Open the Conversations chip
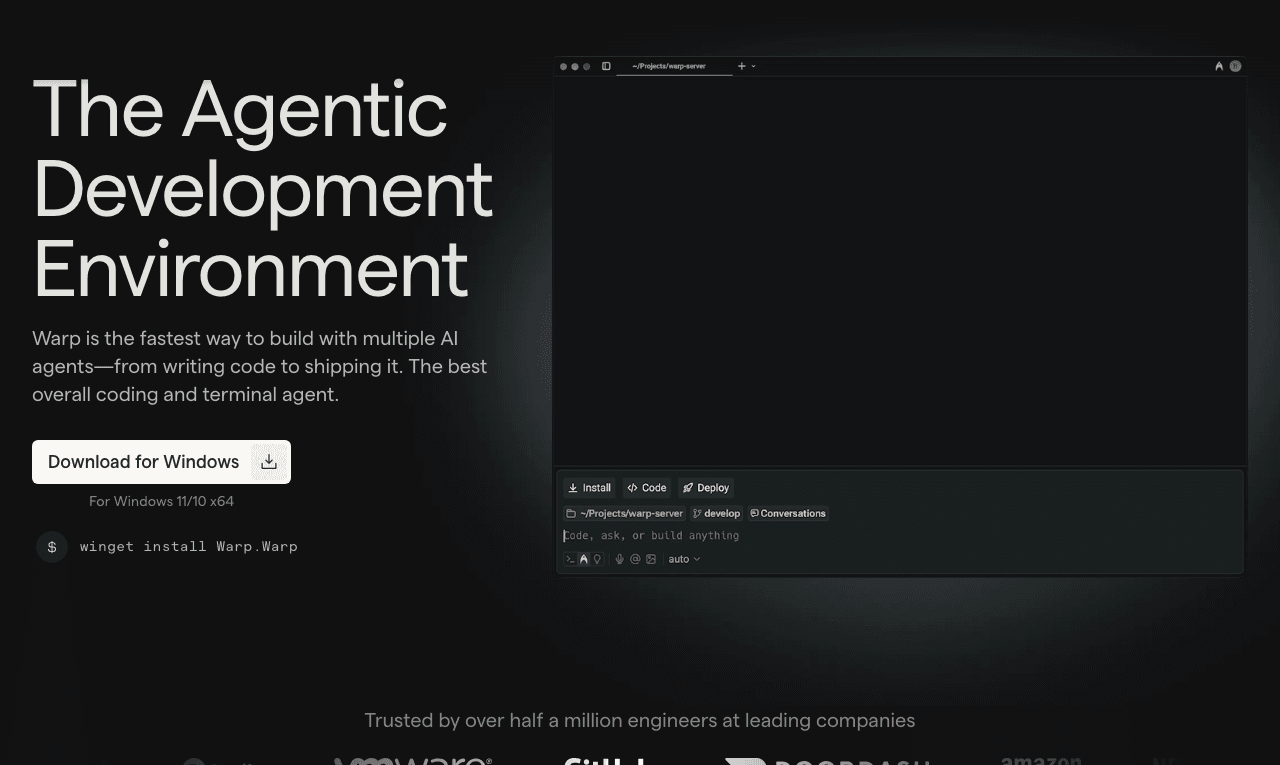 (788, 513)
